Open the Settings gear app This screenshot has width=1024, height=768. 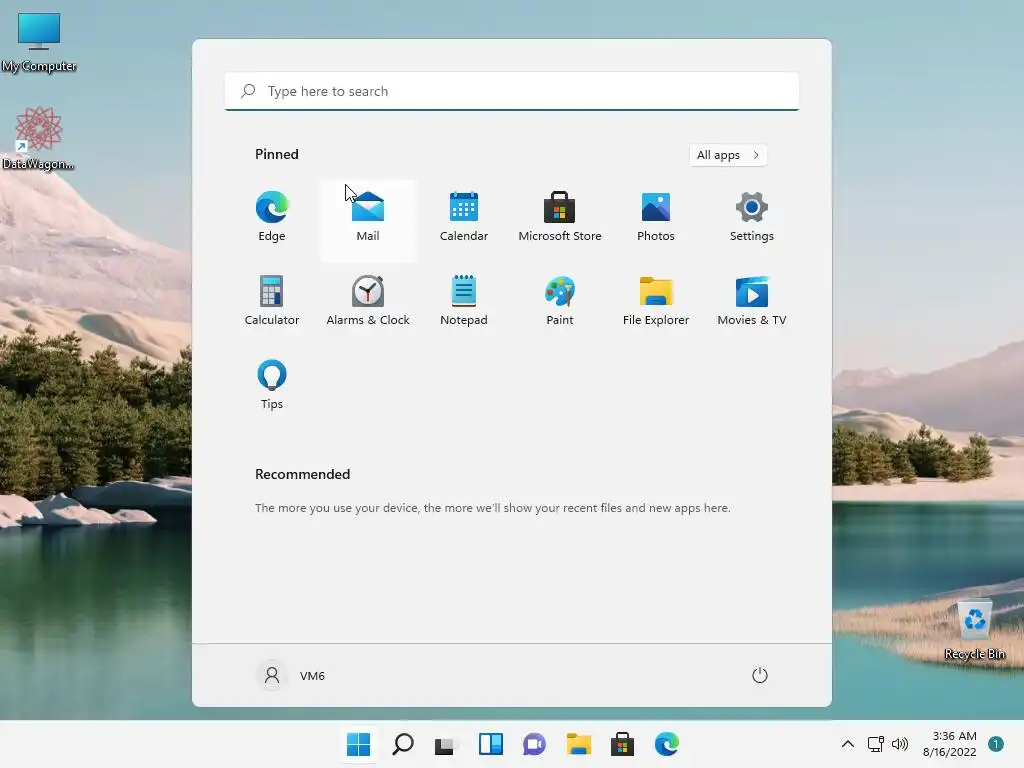click(x=752, y=217)
